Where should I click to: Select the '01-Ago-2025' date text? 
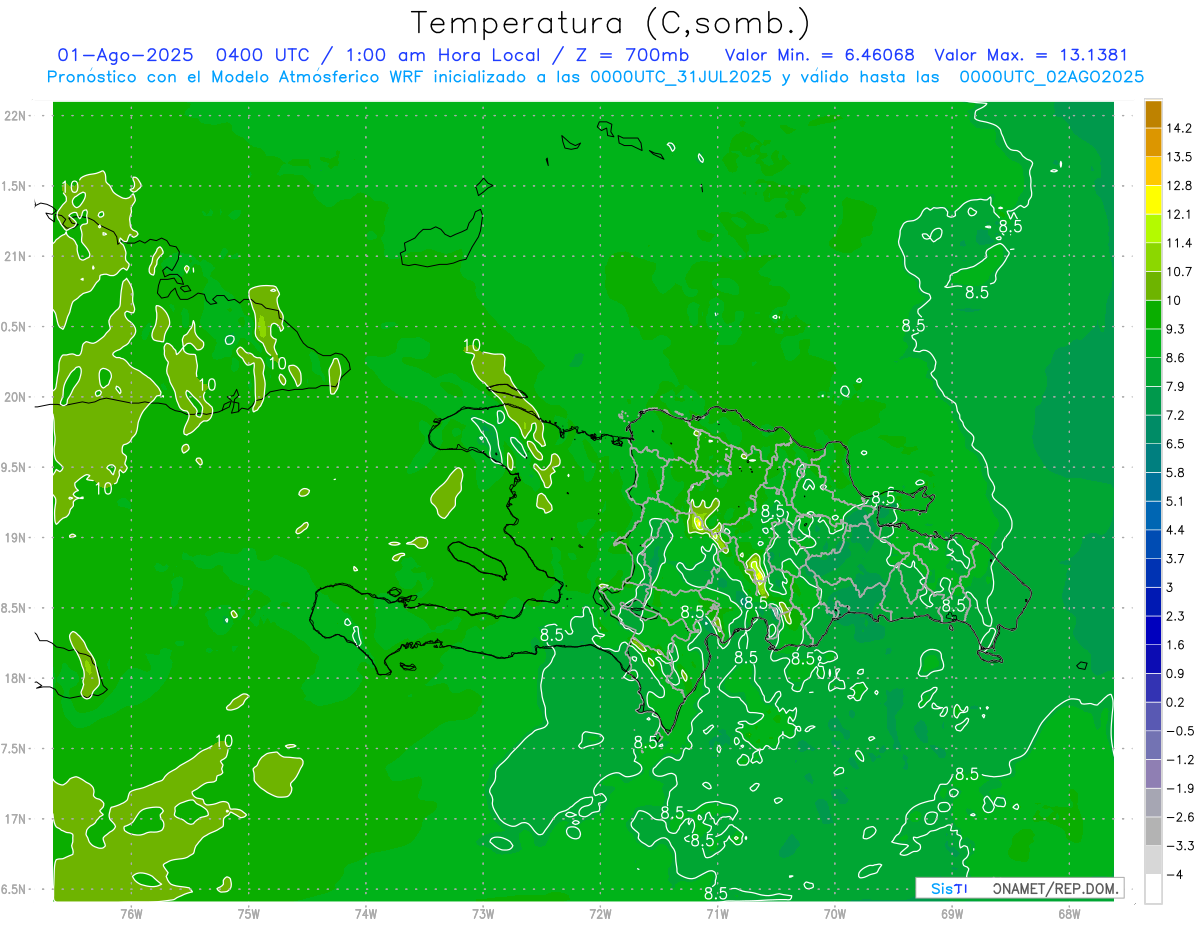point(125,55)
